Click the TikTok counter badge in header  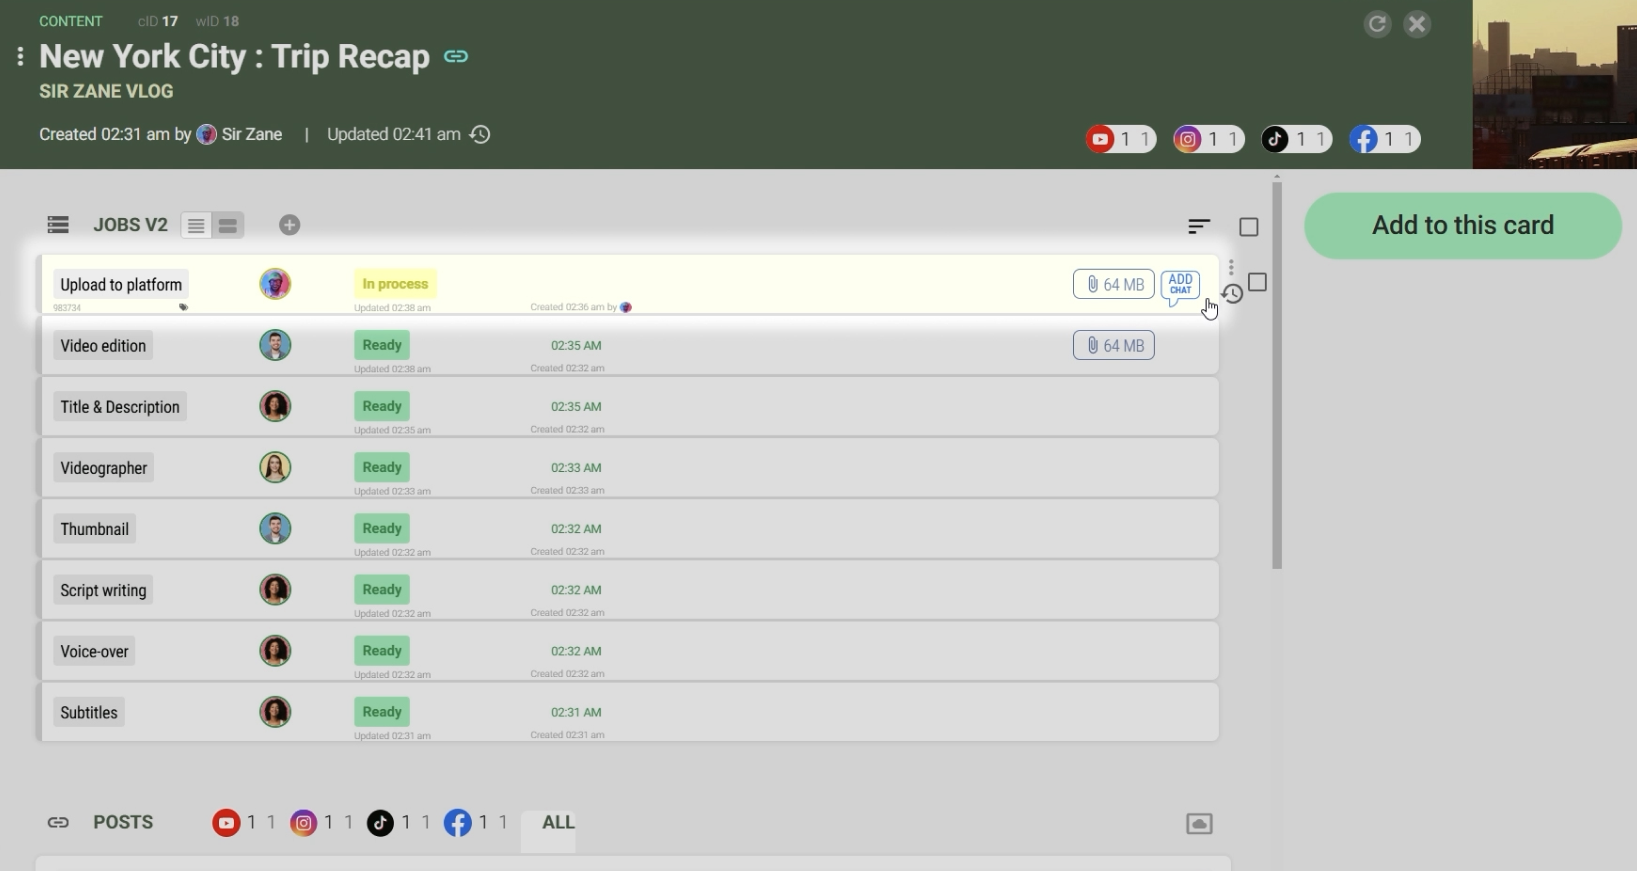click(x=1296, y=139)
